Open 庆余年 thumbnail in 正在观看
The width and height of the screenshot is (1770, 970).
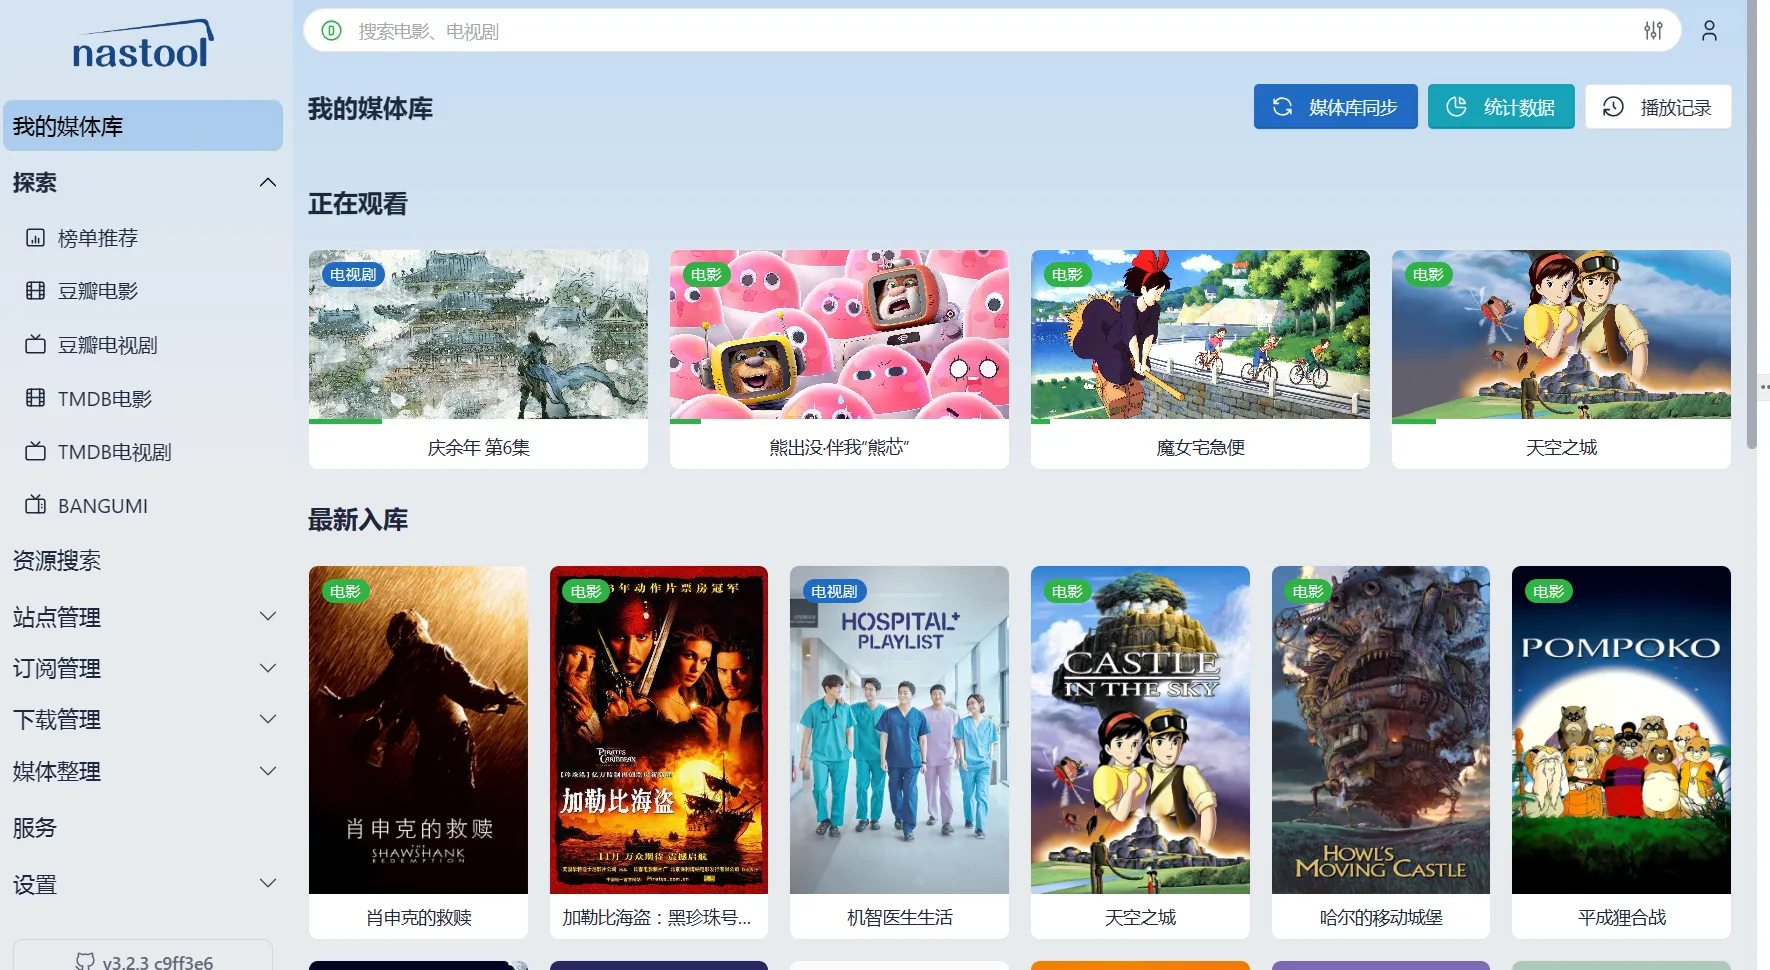tap(478, 334)
